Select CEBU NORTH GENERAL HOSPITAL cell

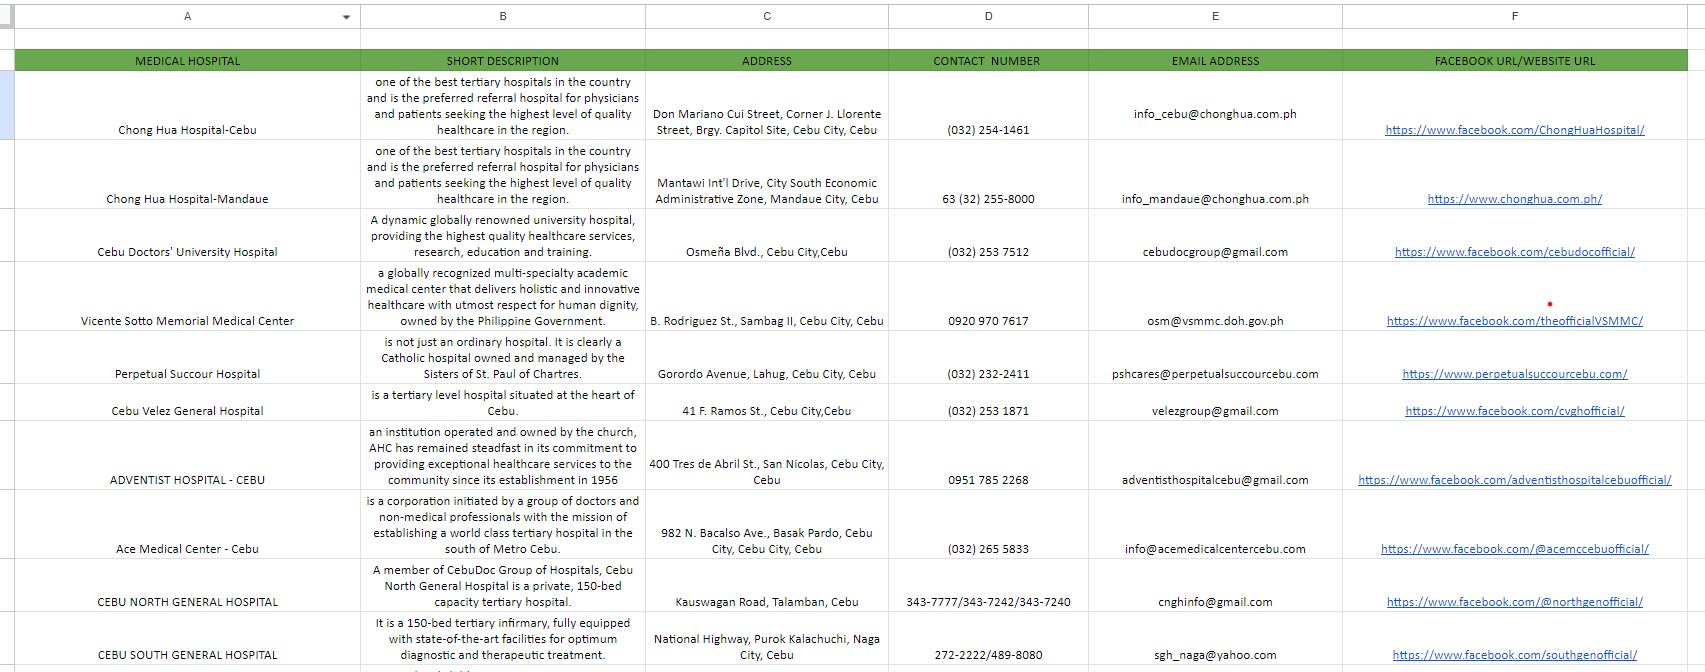(188, 586)
